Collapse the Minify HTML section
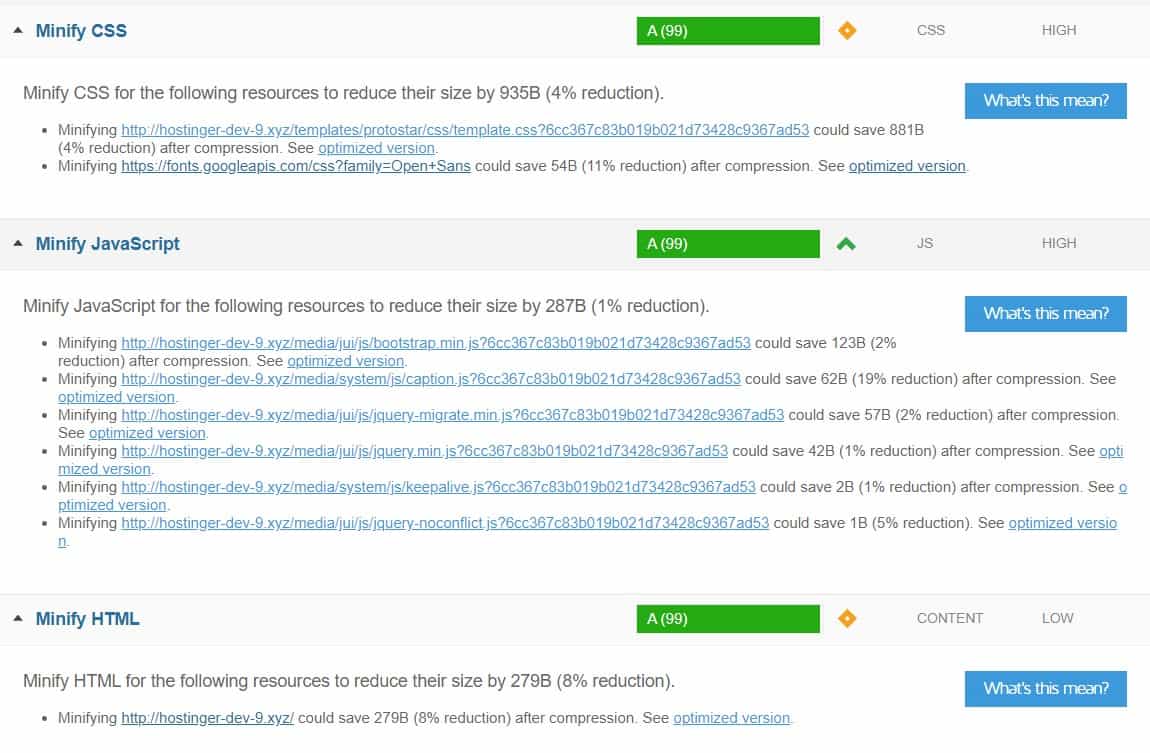Viewport: 1150px width, 753px height. click(x=17, y=618)
